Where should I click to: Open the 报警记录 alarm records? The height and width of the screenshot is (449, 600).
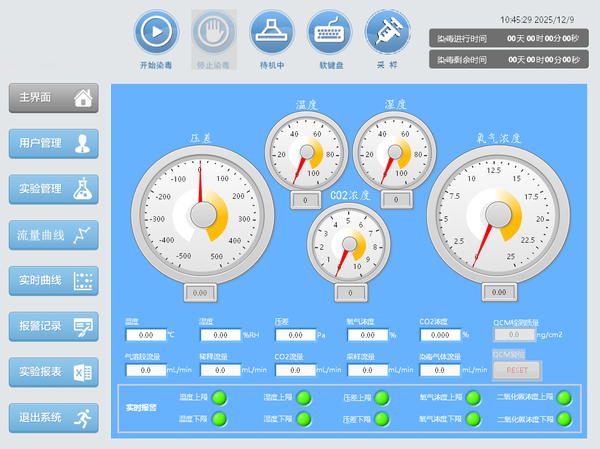pyautogui.click(x=54, y=326)
